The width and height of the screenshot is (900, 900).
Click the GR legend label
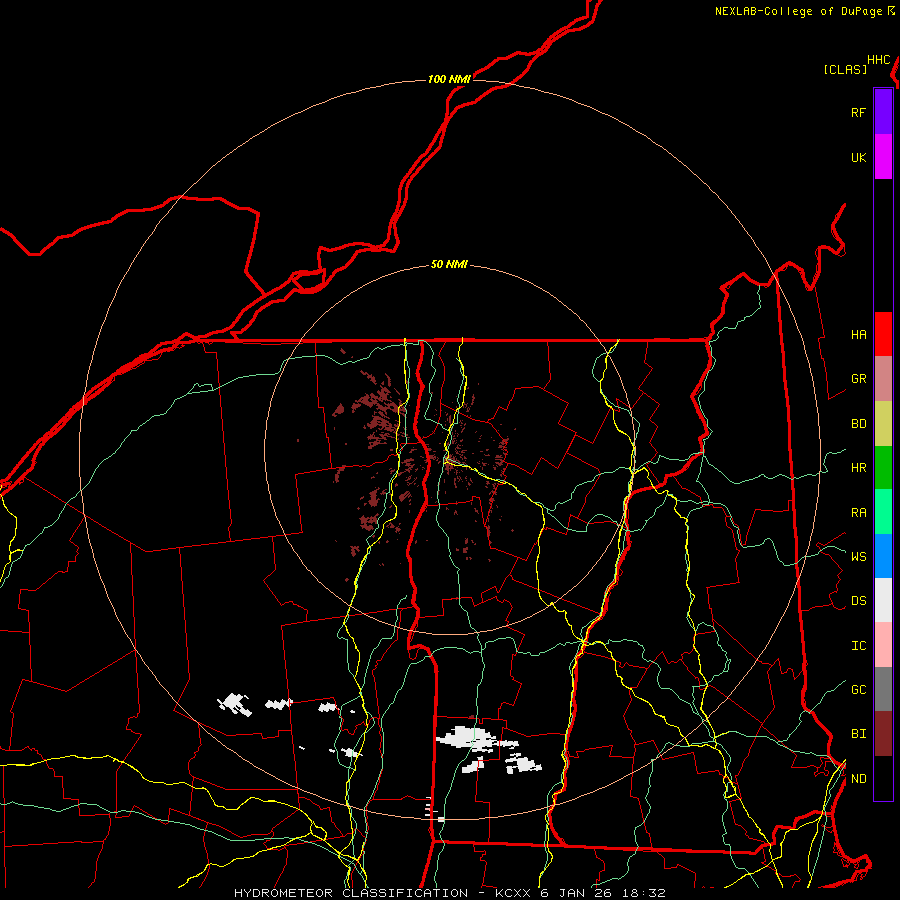coord(858,379)
